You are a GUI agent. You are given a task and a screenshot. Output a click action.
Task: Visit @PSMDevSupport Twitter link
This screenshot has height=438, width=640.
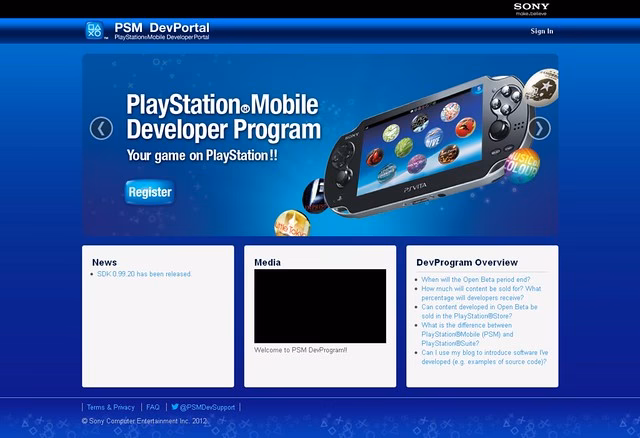pos(207,408)
